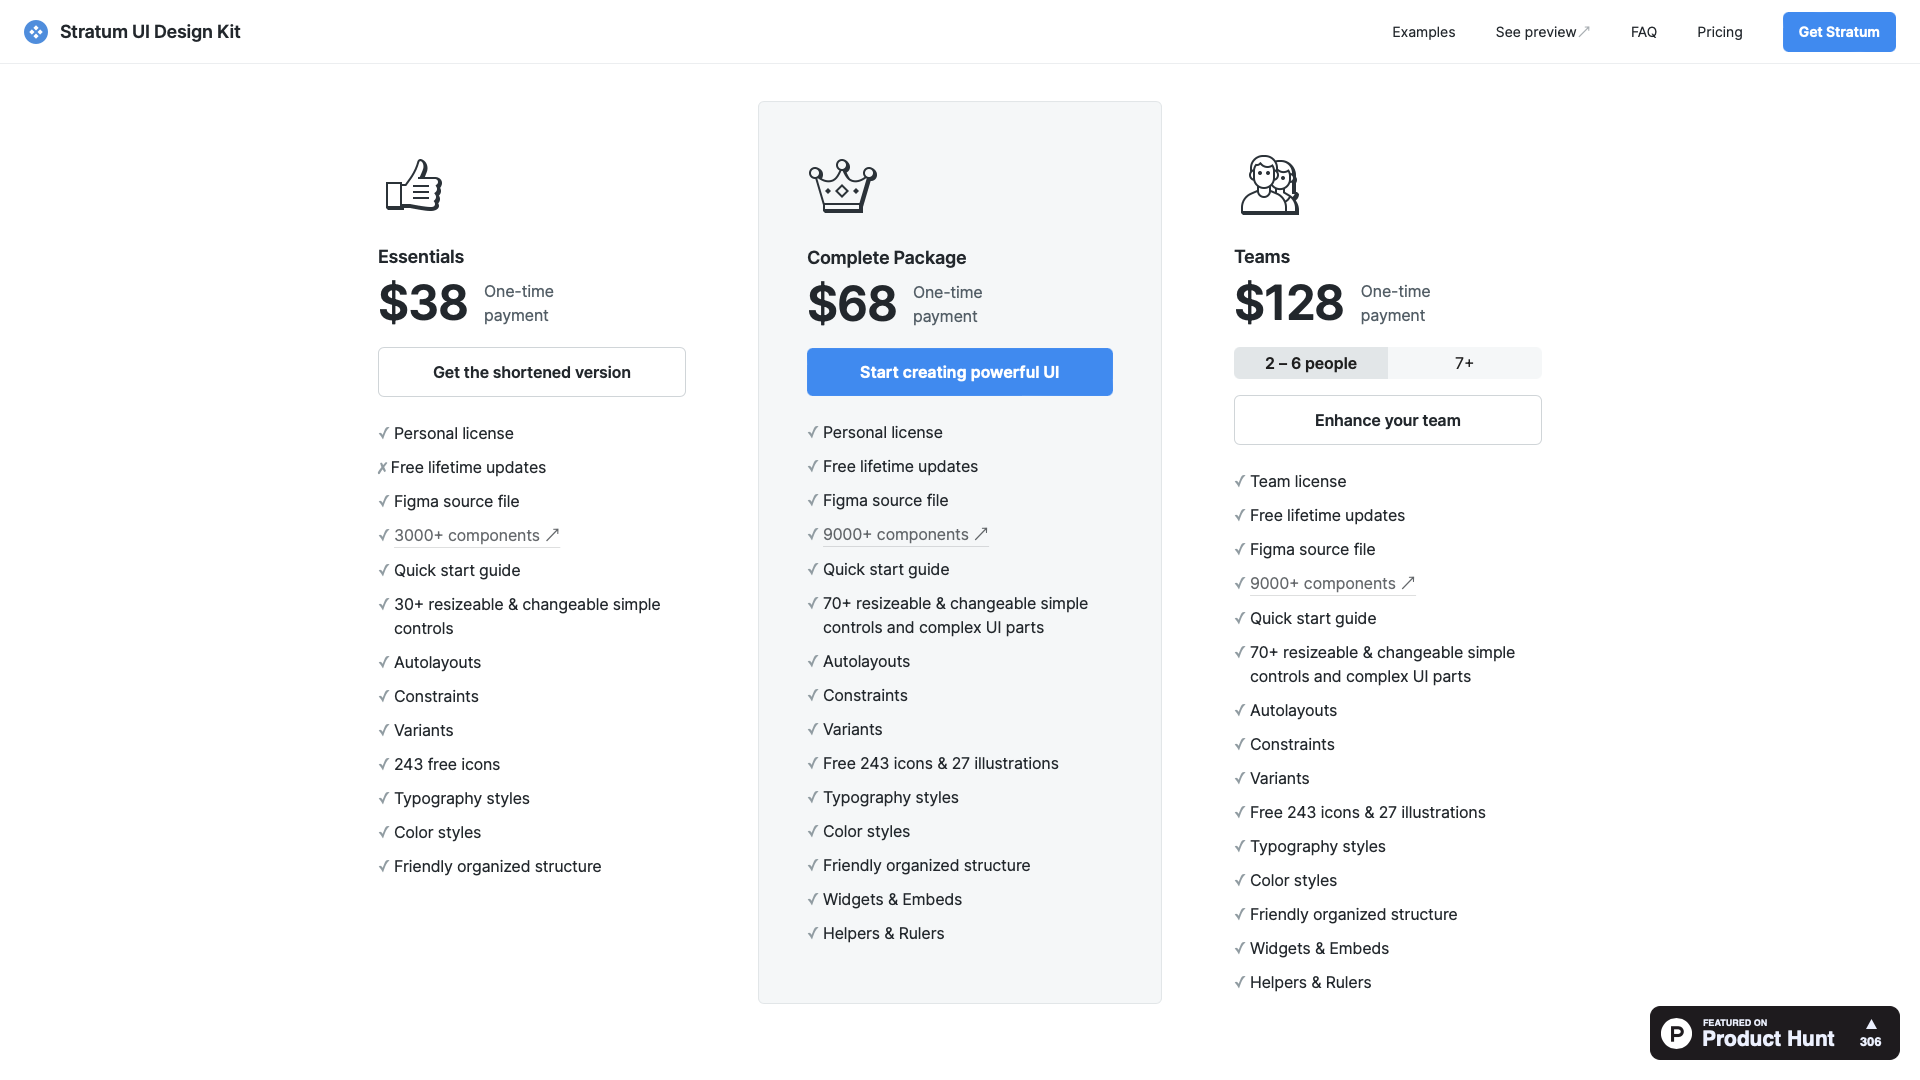Image resolution: width=1920 pixels, height=1080 pixels.
Task: Click arrow icon next to See preview
Action: point(1585,32)
